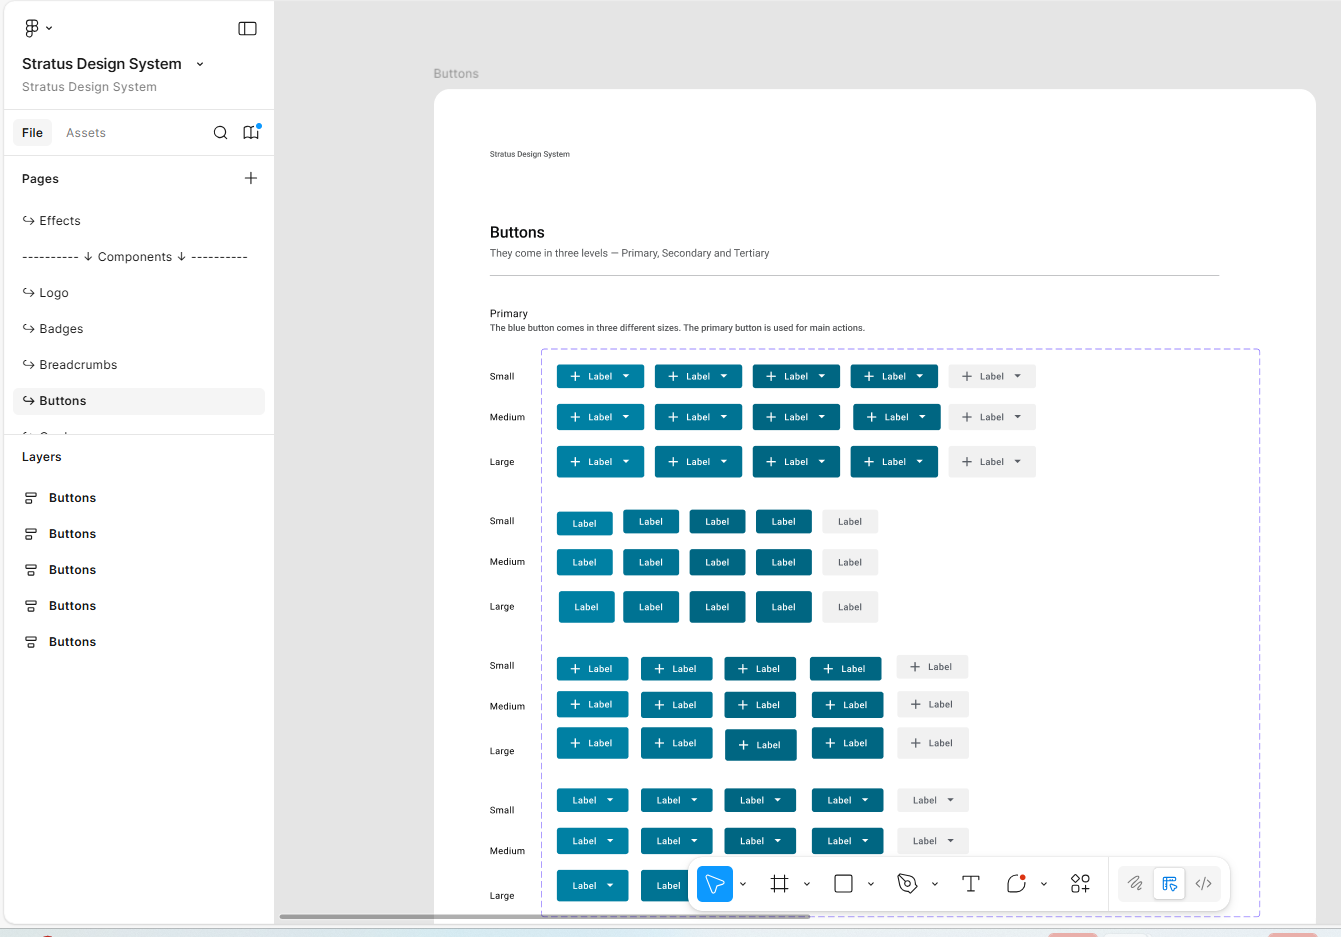Switch to Dev Mode code icon
Screen dimensions: 1341x937
(x=1204, y=884)
